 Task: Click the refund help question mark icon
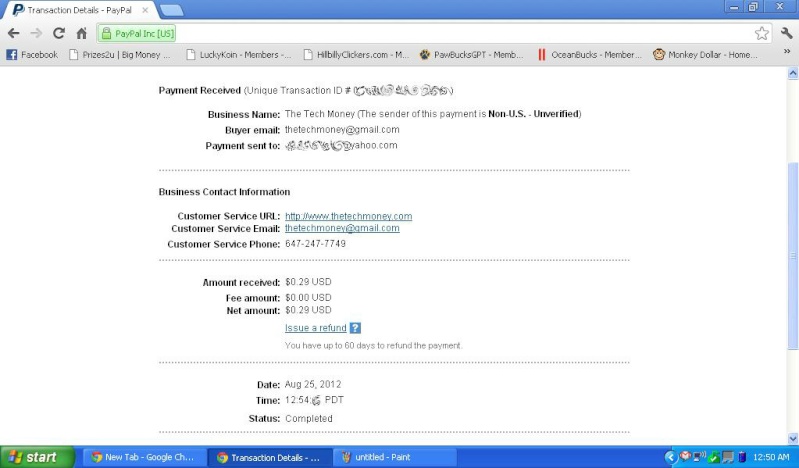point(355,328)
